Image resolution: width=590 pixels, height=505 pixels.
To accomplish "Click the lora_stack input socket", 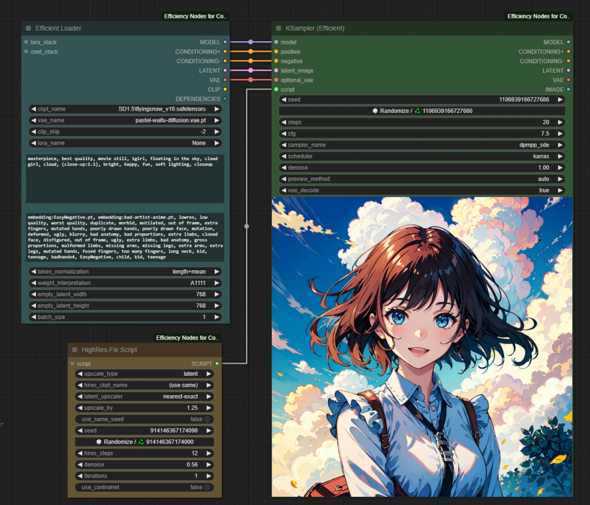I will (x=26, y=42).
